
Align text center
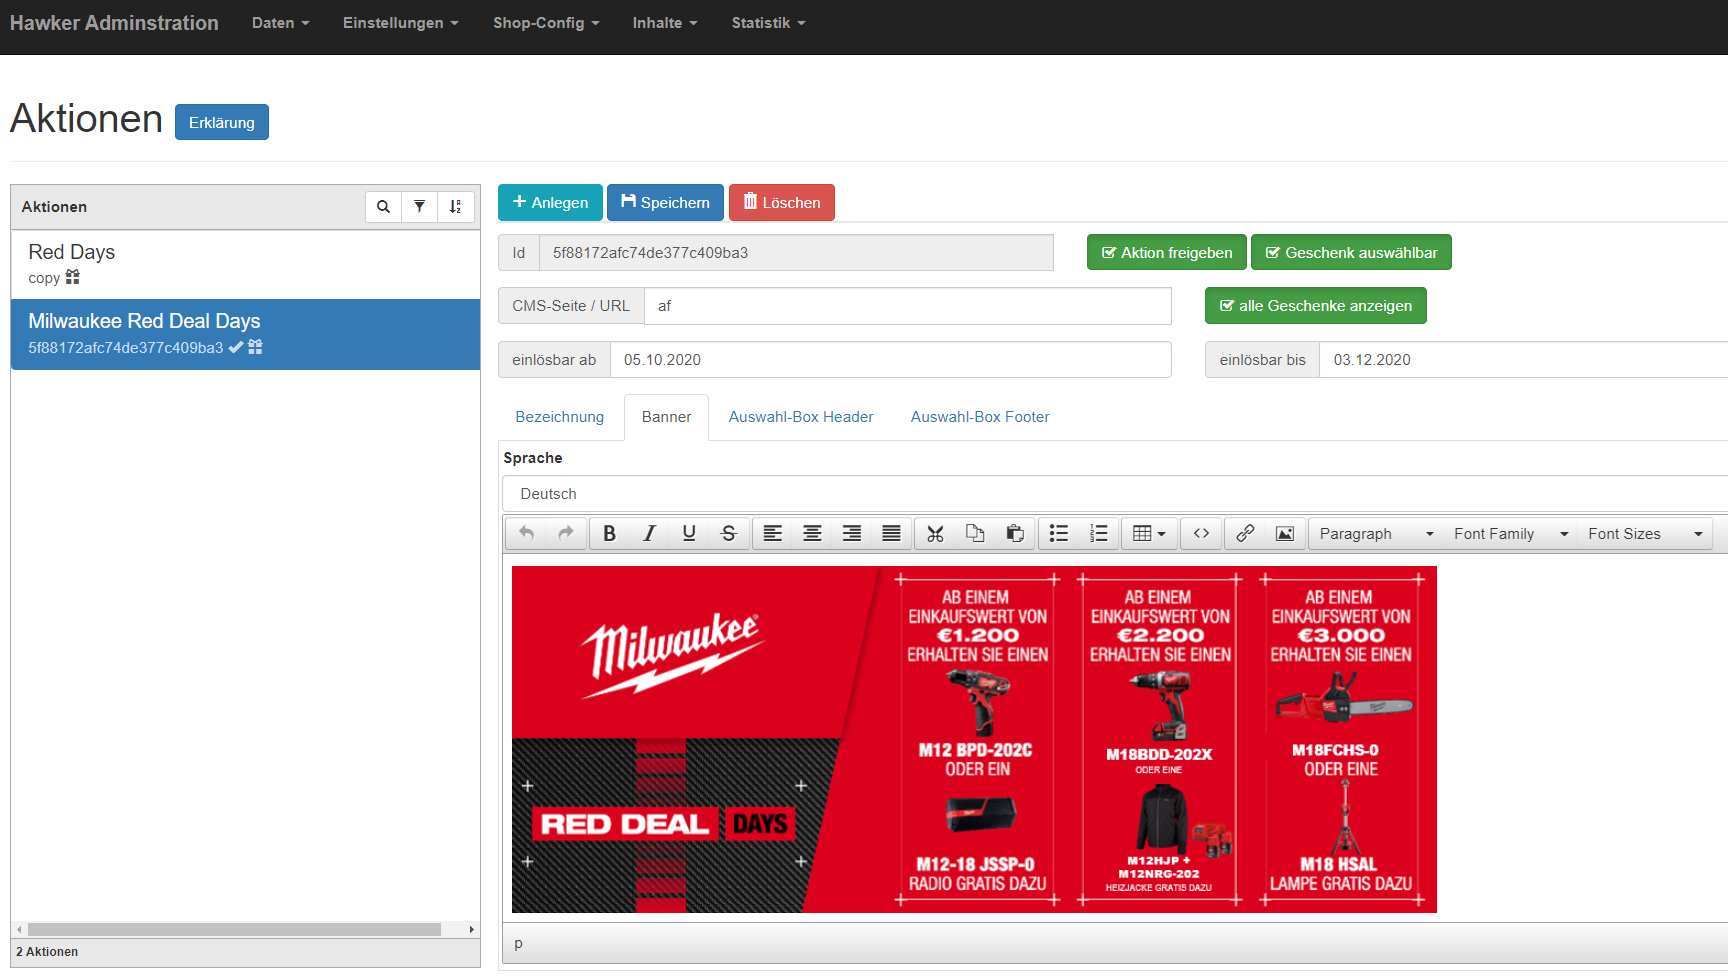(x=812, y=534)
